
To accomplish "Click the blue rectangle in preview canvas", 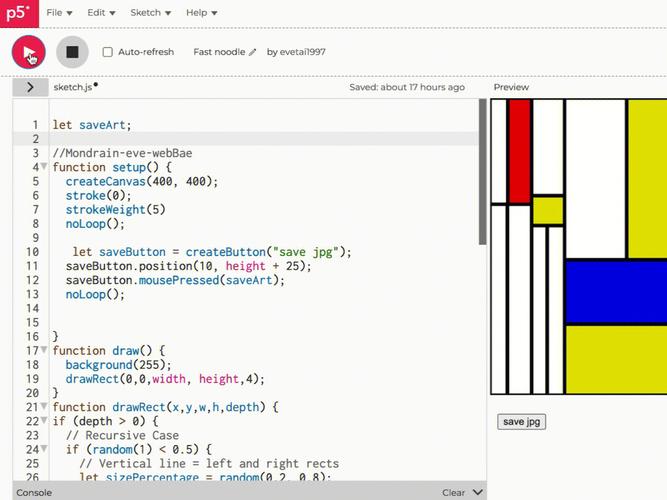I will 615,291.
